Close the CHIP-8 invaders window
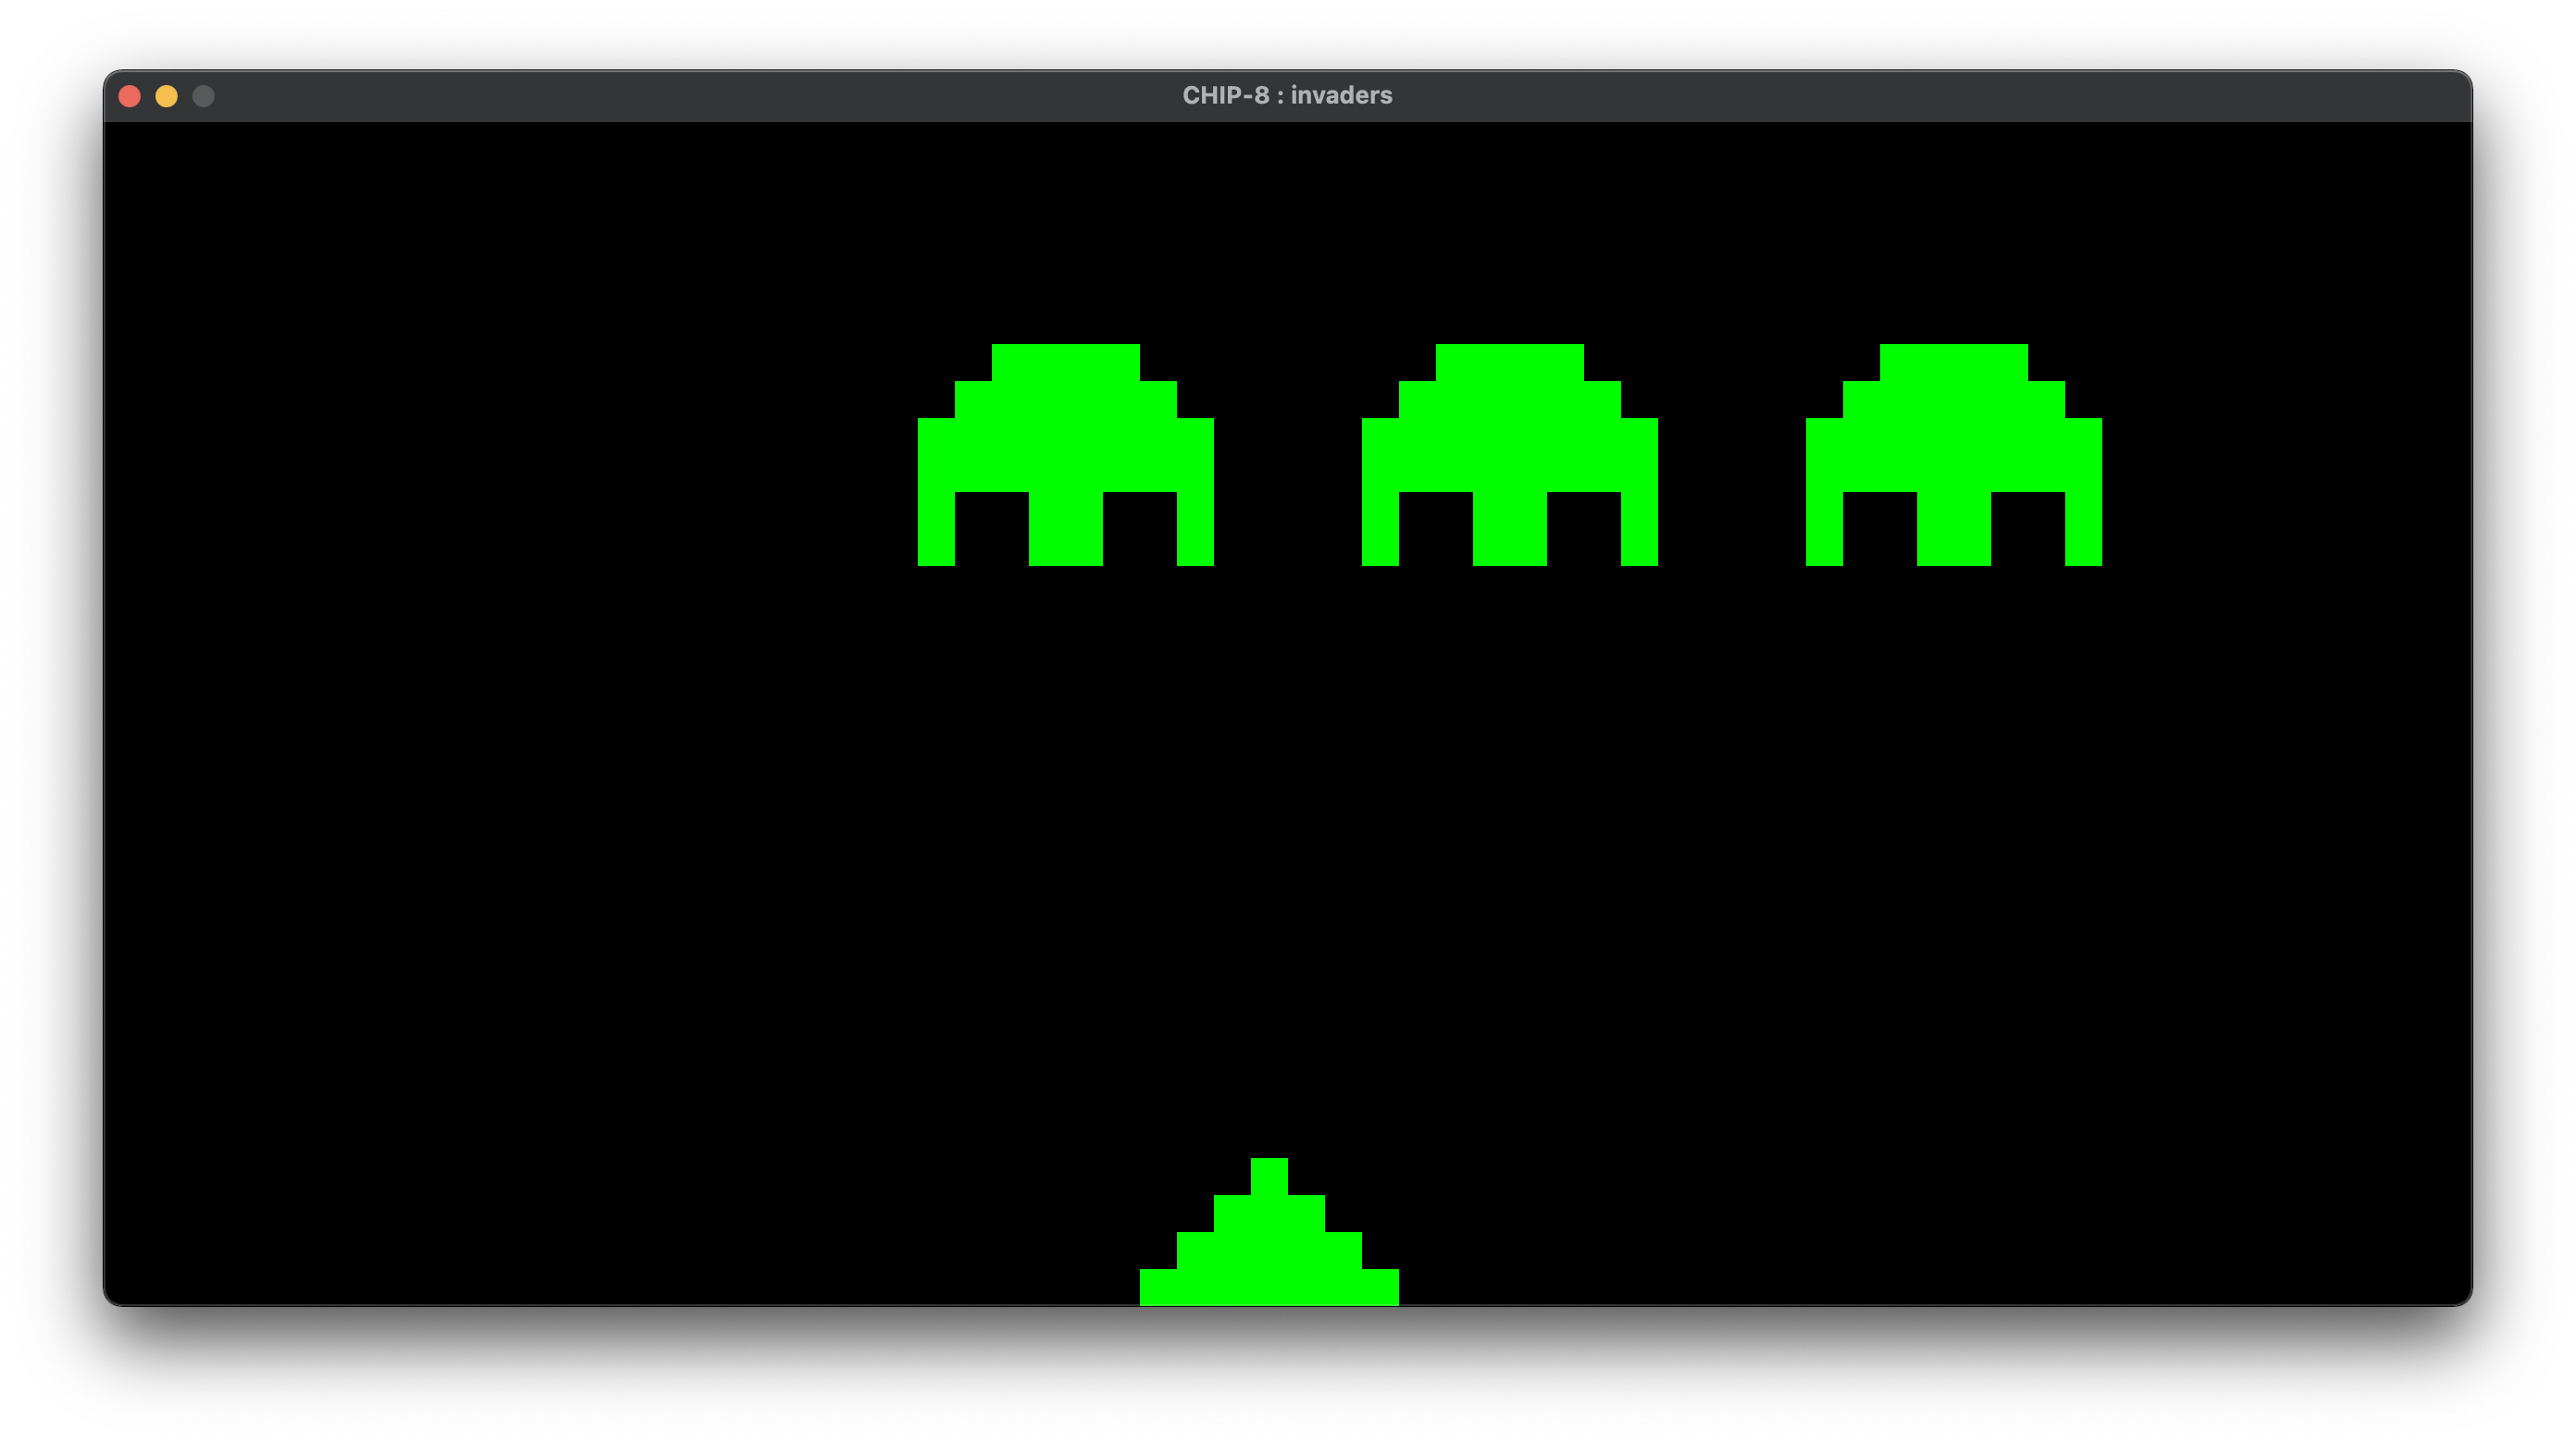Image resolution: width=2576 pixels, height=1443 pixels. [x=130, y=96]
